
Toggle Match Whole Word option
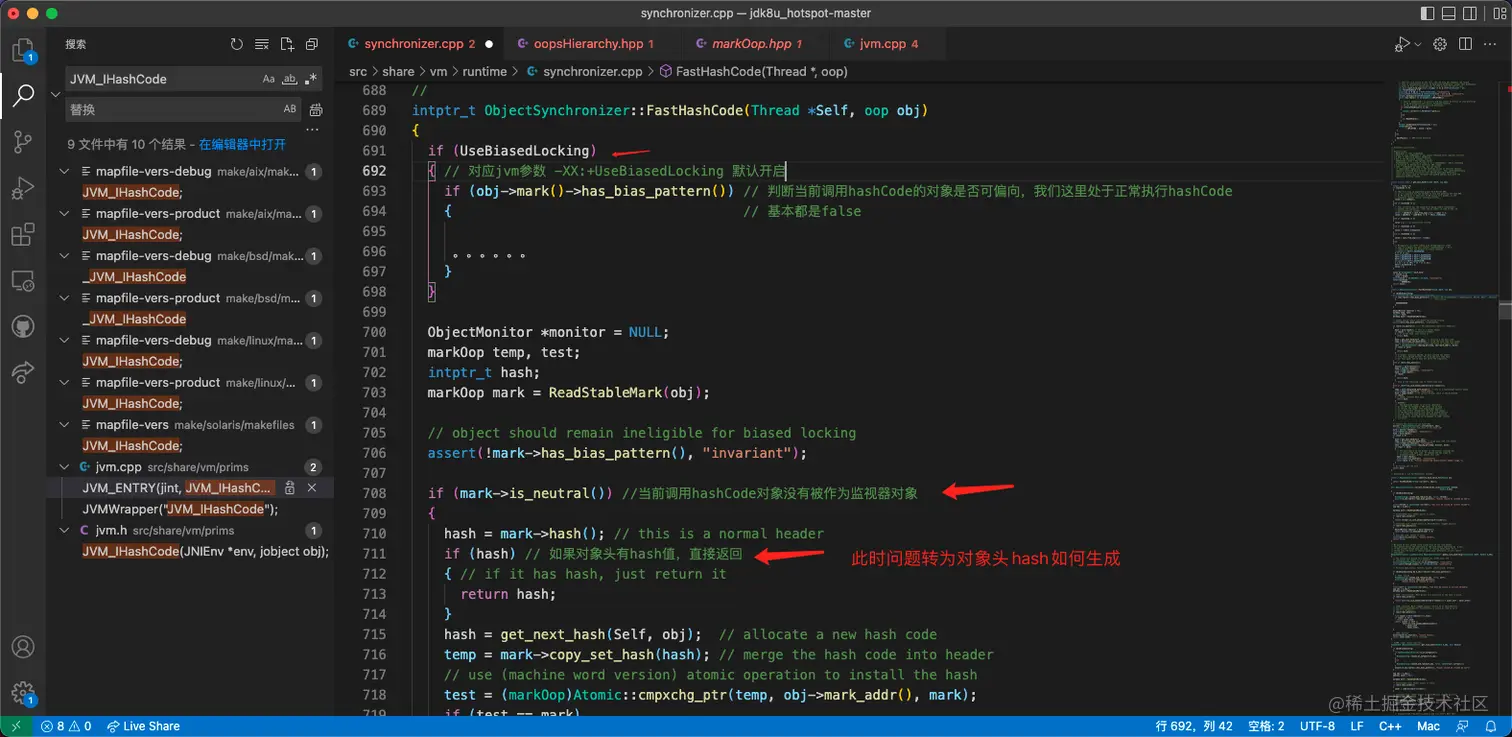point(290,79)
